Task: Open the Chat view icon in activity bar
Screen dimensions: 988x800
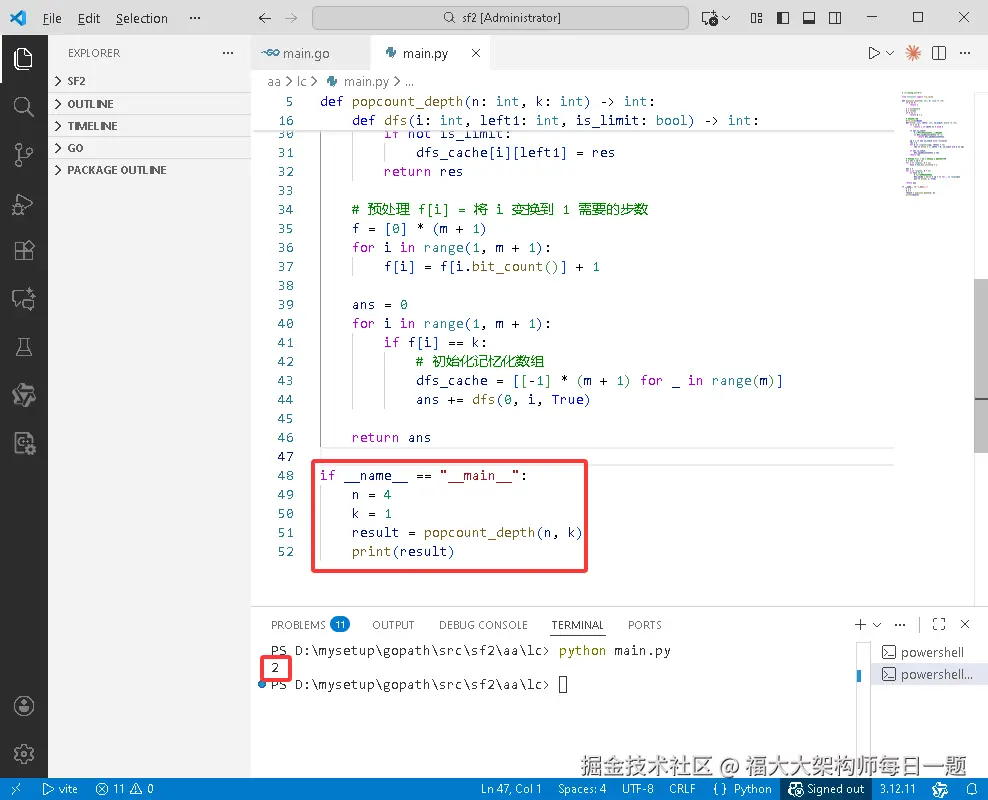Action: click(23, 299)
